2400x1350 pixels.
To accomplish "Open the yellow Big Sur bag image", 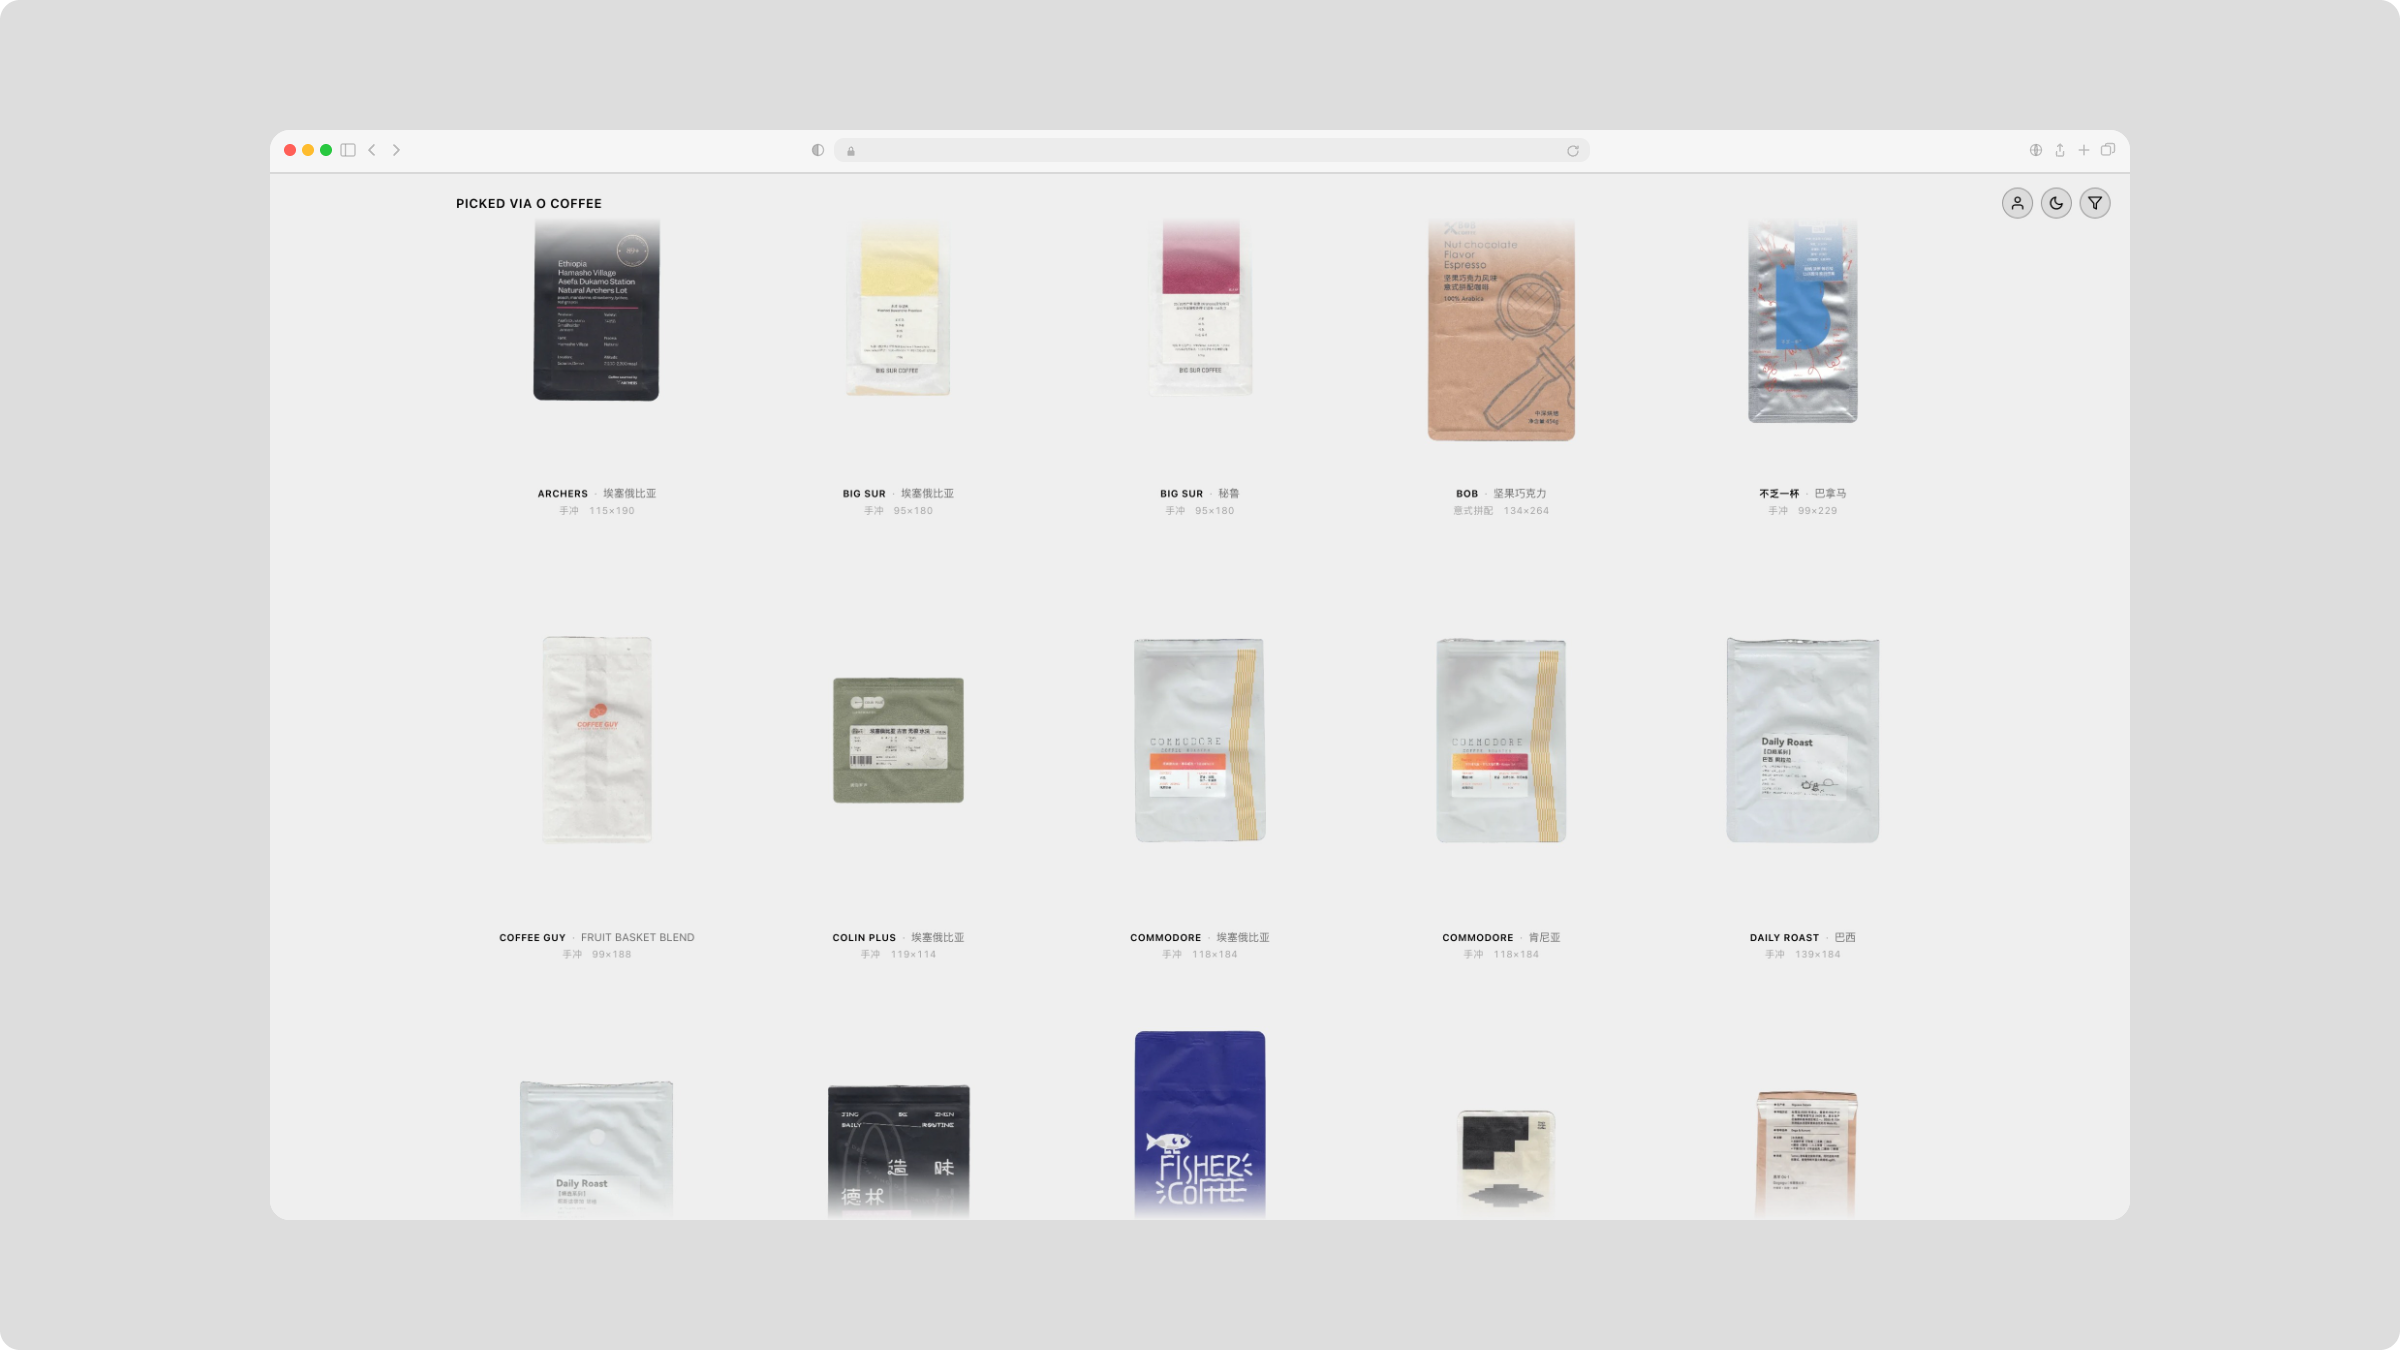I will pyautogui.click(x=898, y=308).
